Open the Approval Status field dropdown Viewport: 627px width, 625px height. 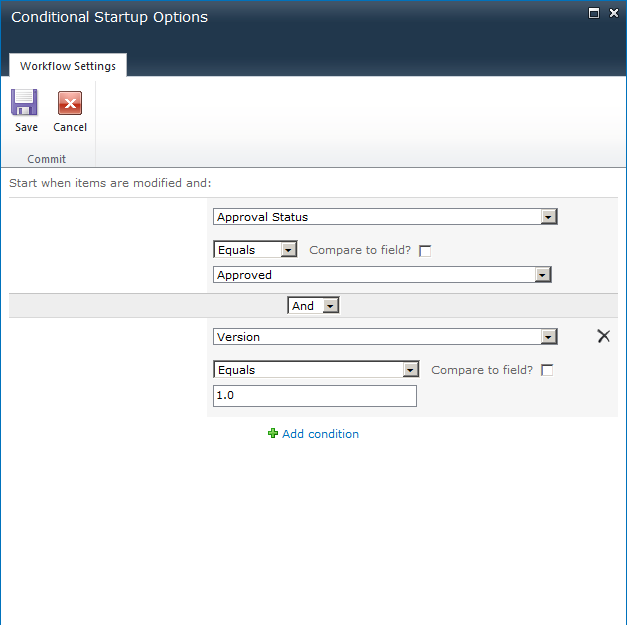tap(385, 217)
